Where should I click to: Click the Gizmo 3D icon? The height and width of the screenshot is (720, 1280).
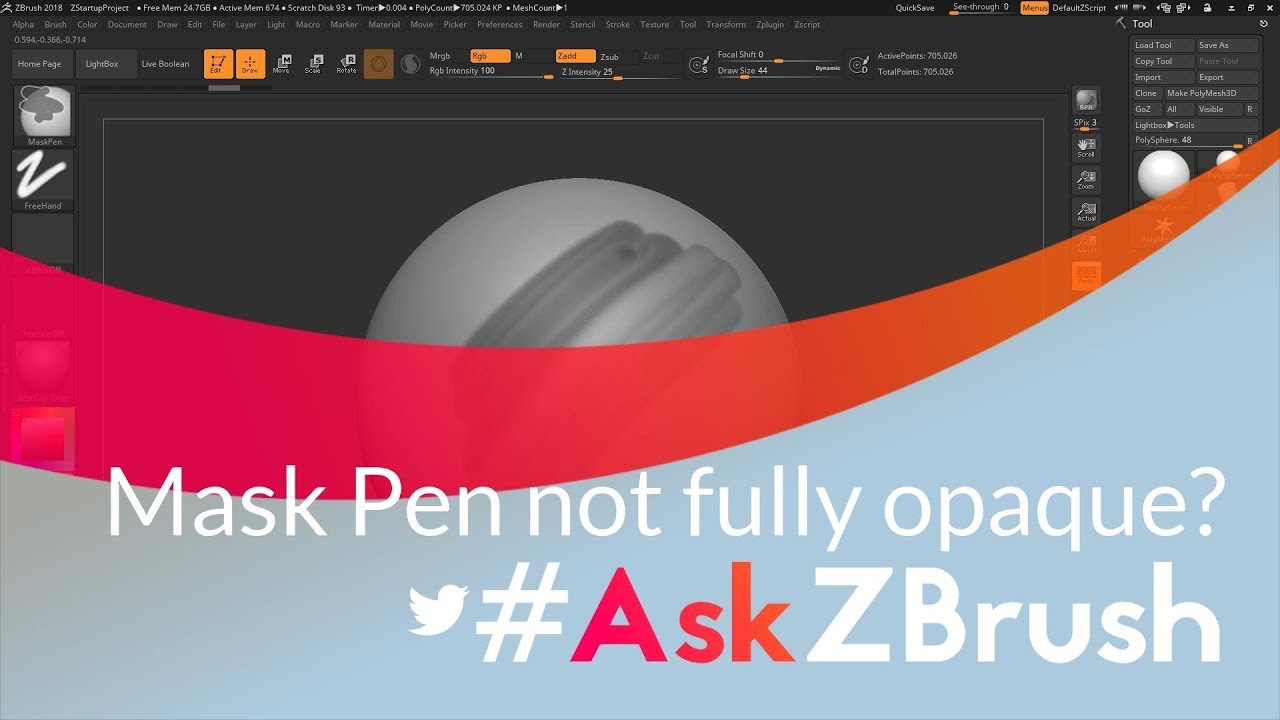point(378,64)
